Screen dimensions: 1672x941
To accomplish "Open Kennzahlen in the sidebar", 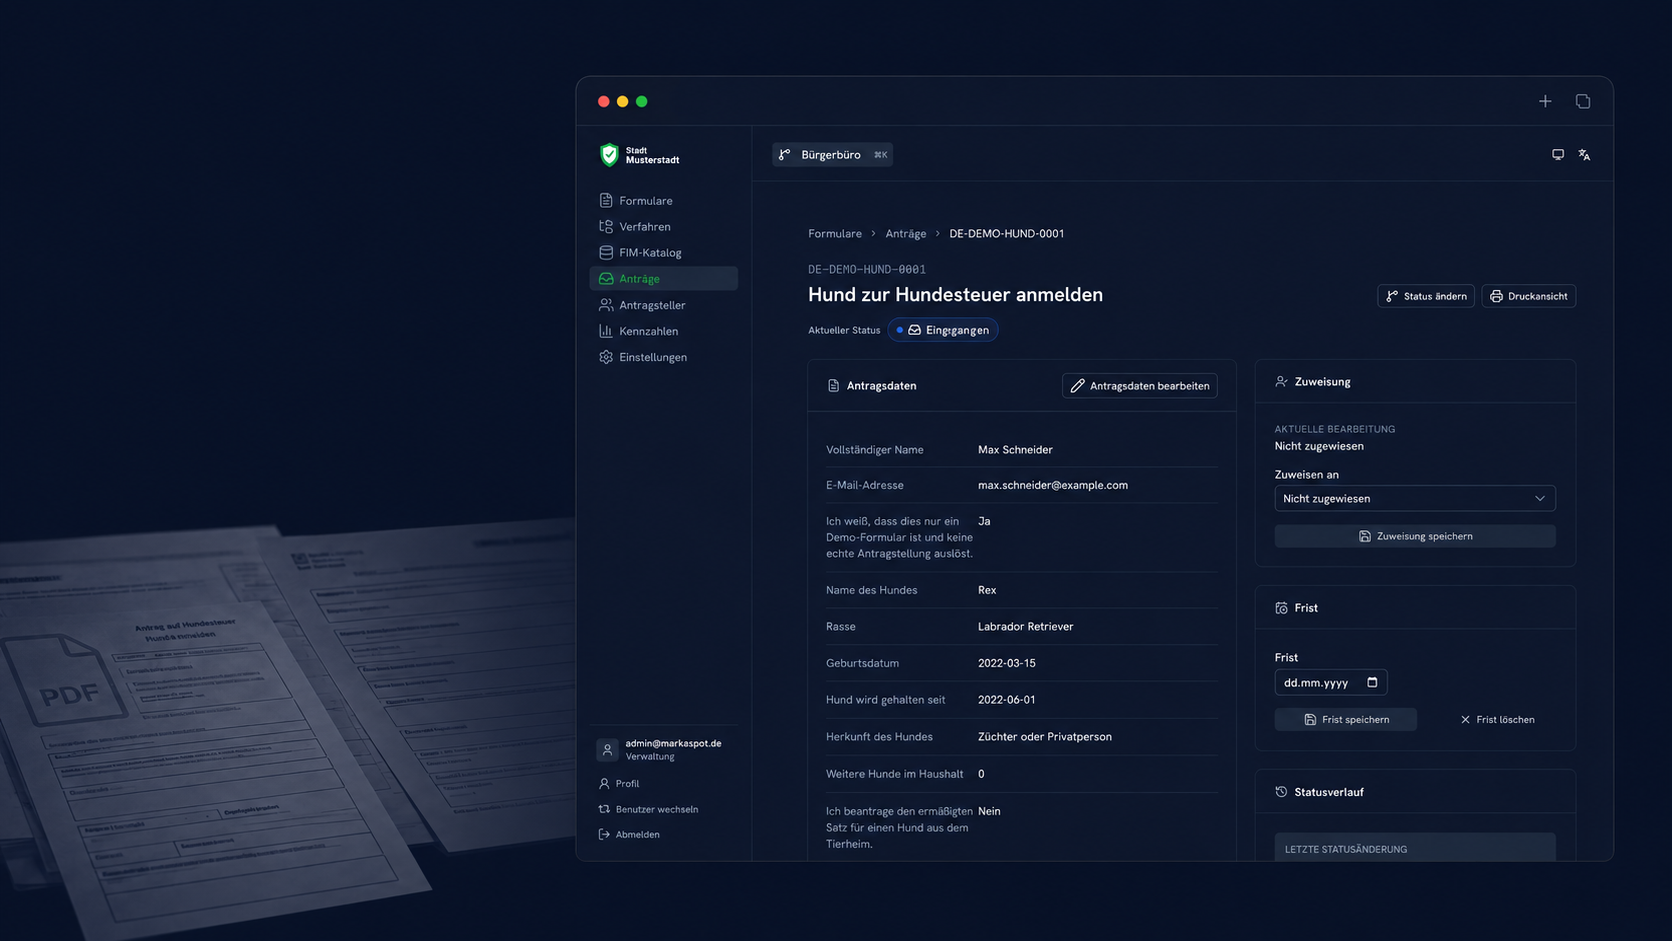I will click(663, 330).
